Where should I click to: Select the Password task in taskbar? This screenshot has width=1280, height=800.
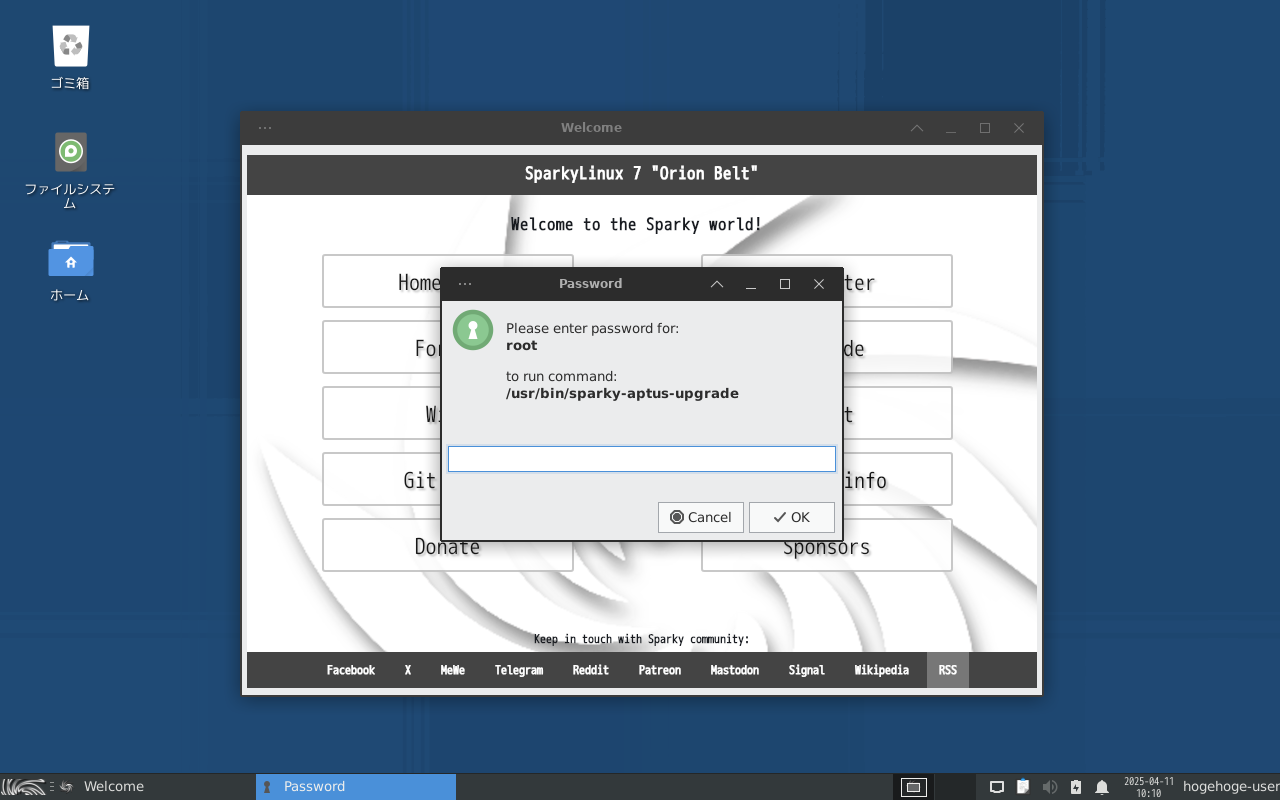point(356,787)
